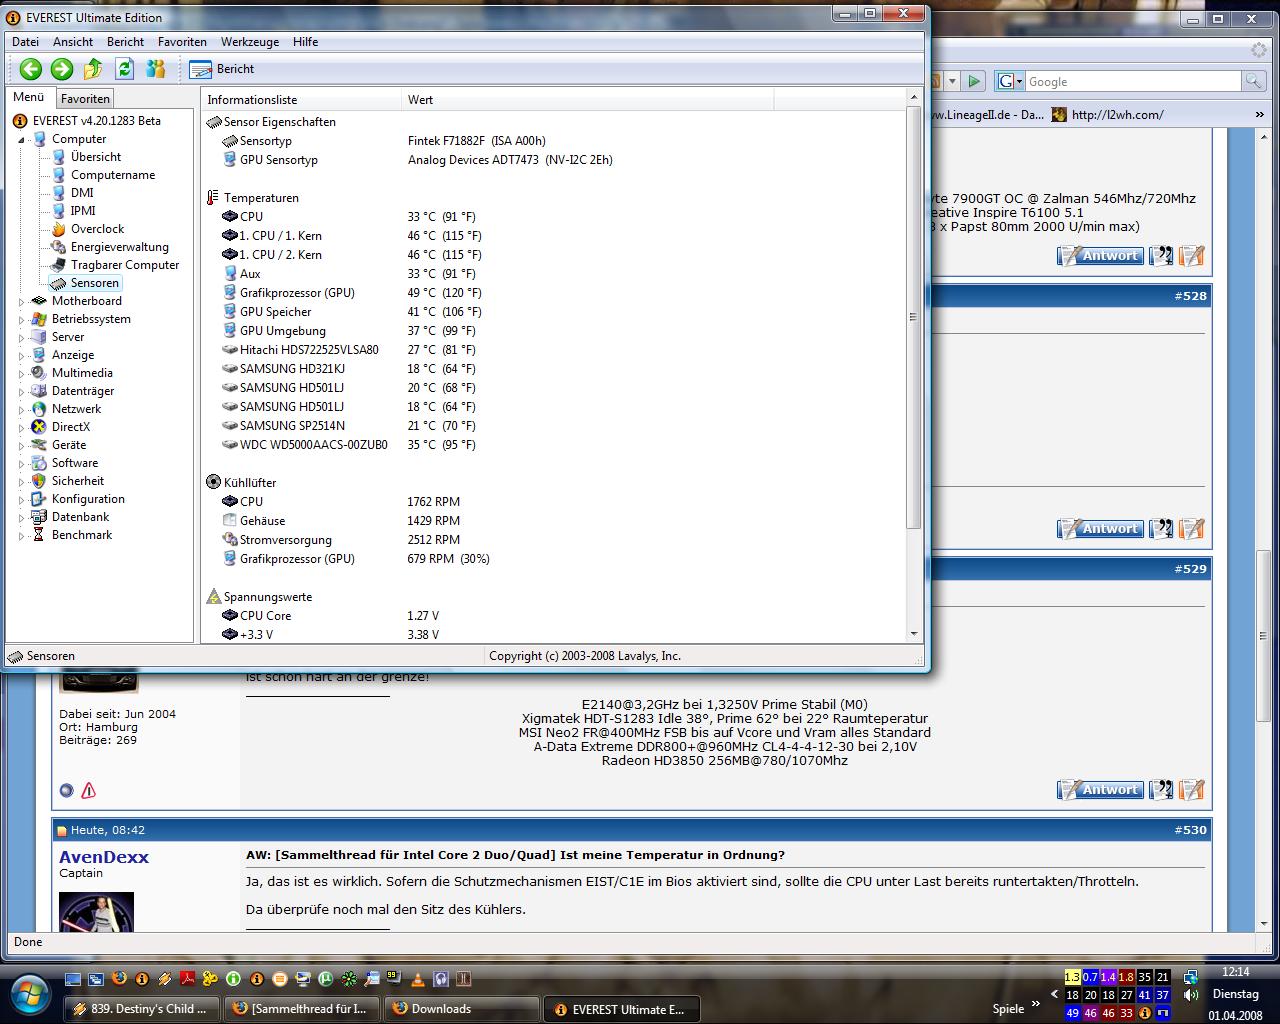This screenshot has width=1280, height=1024.
Task: Open the Bericht report toolbar button
Action: pos(222,69)
